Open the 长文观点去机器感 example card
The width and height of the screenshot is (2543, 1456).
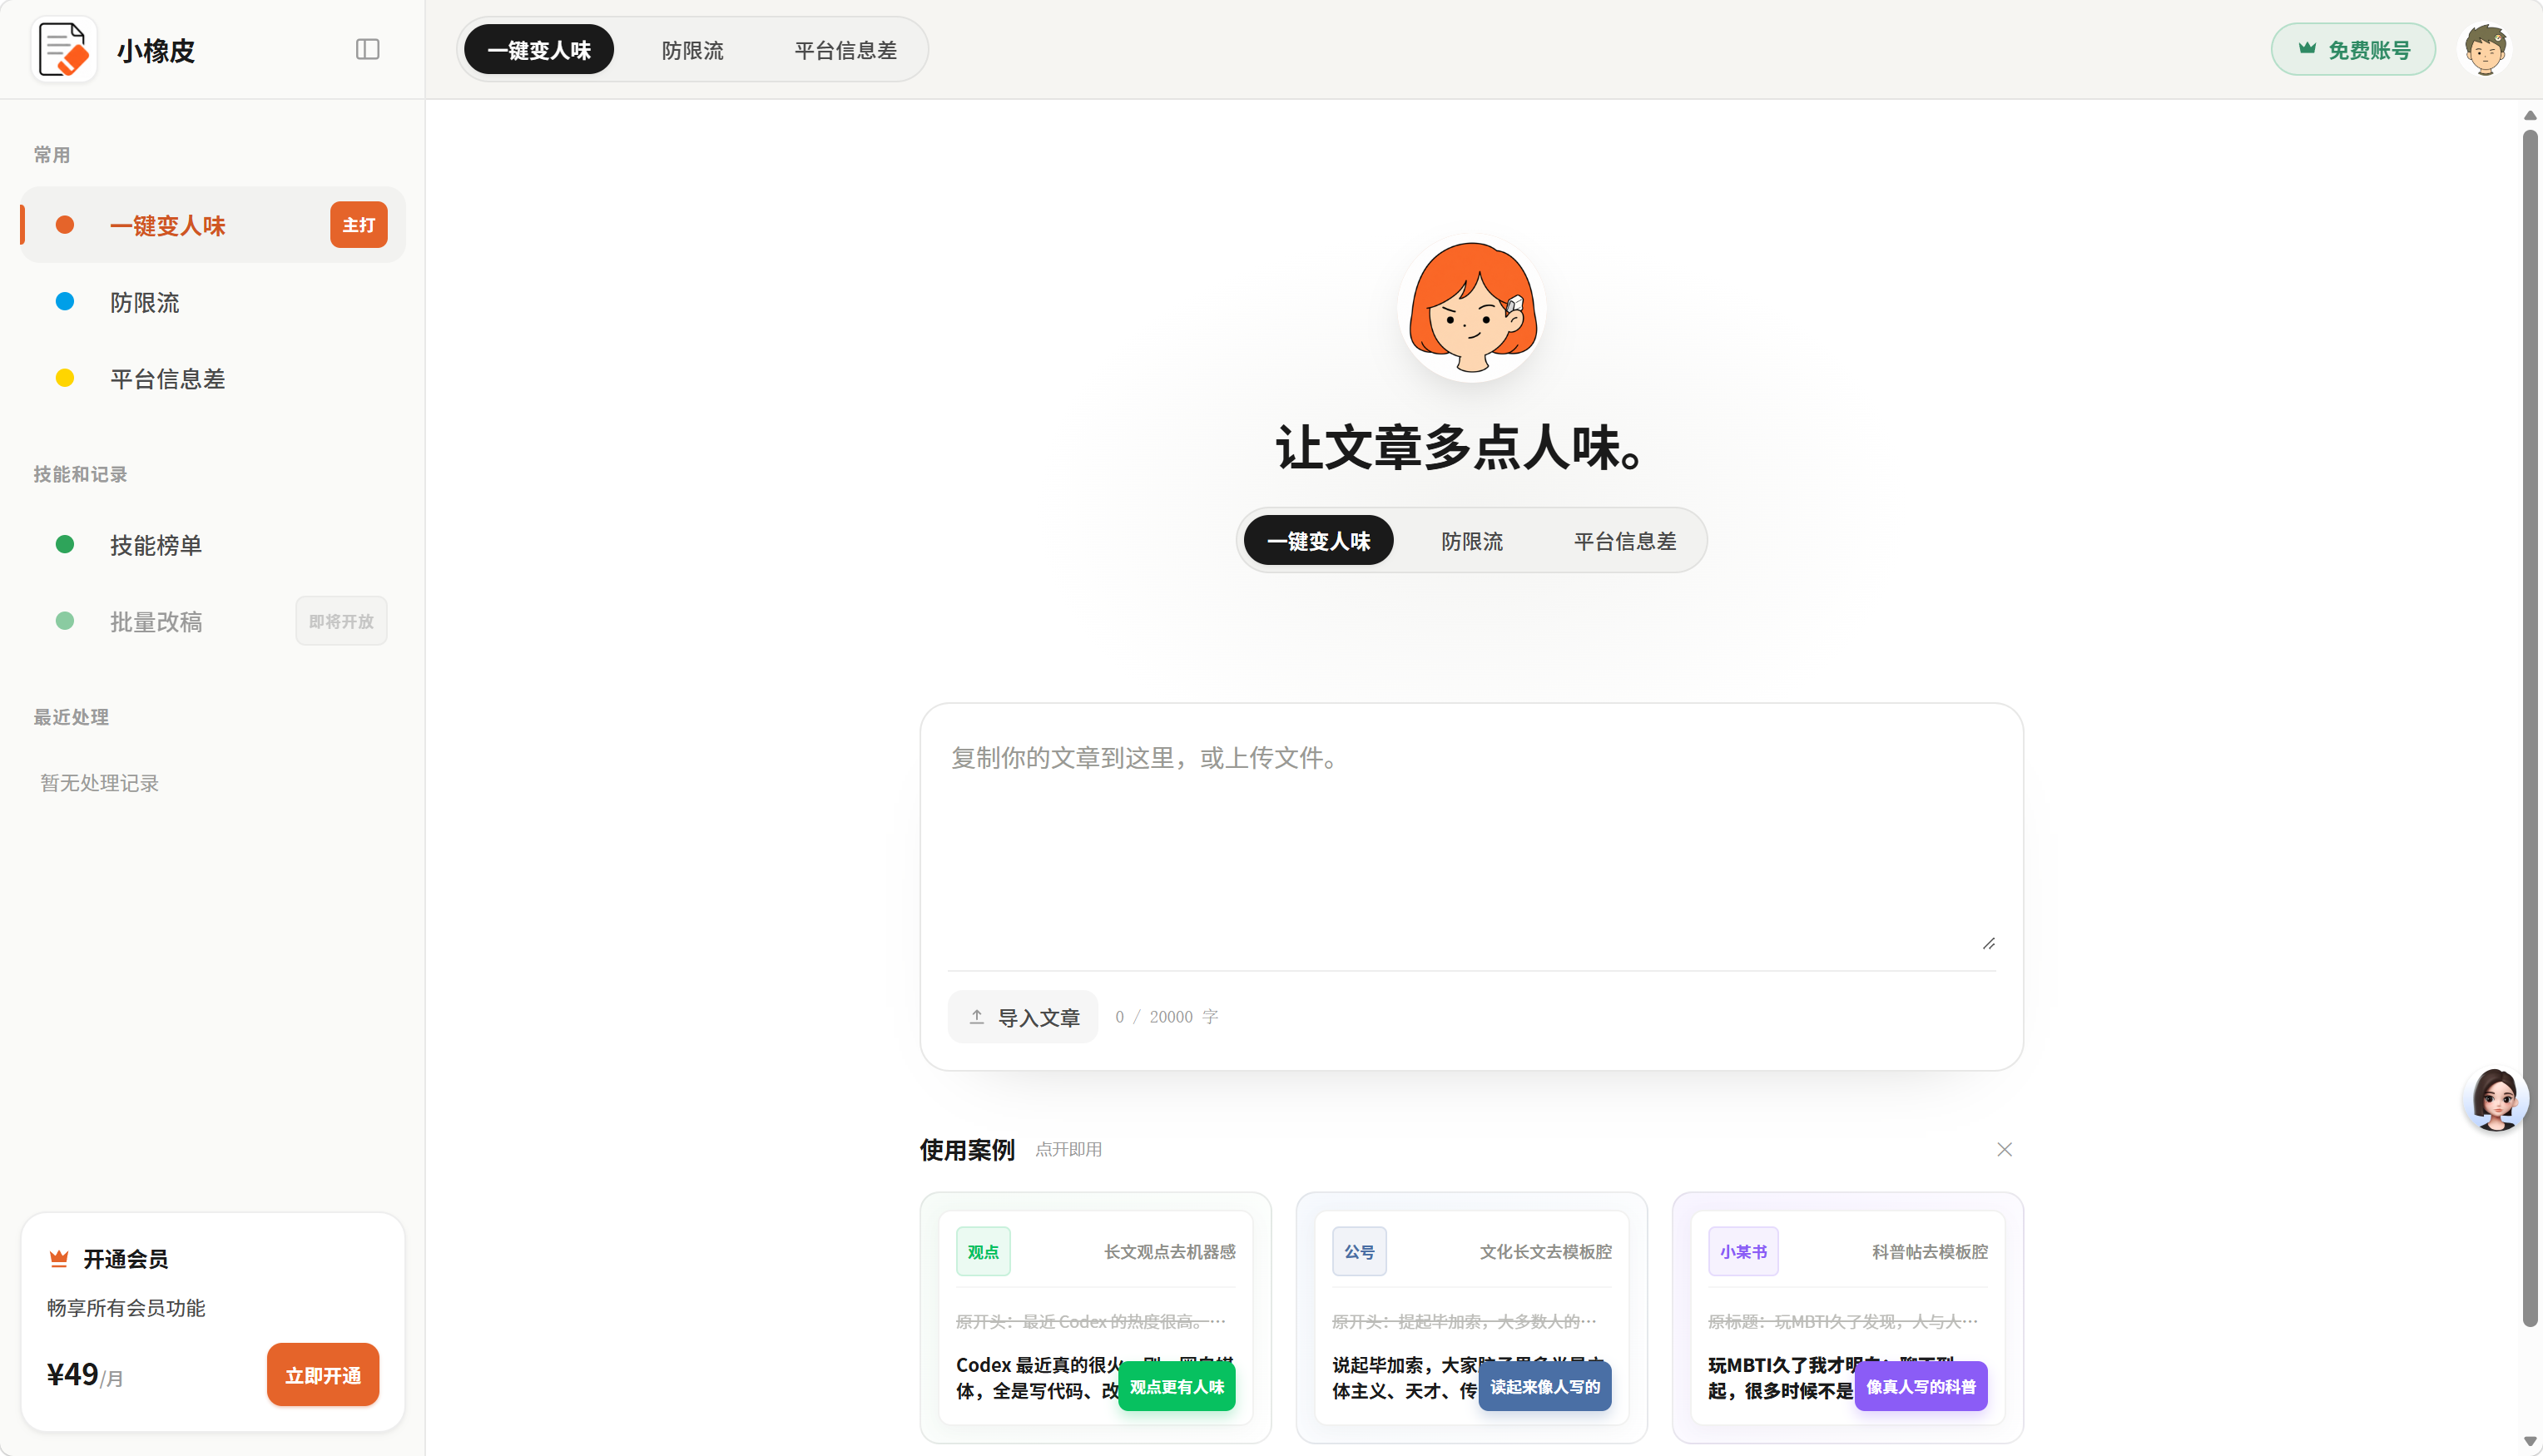[1095, 1317]
